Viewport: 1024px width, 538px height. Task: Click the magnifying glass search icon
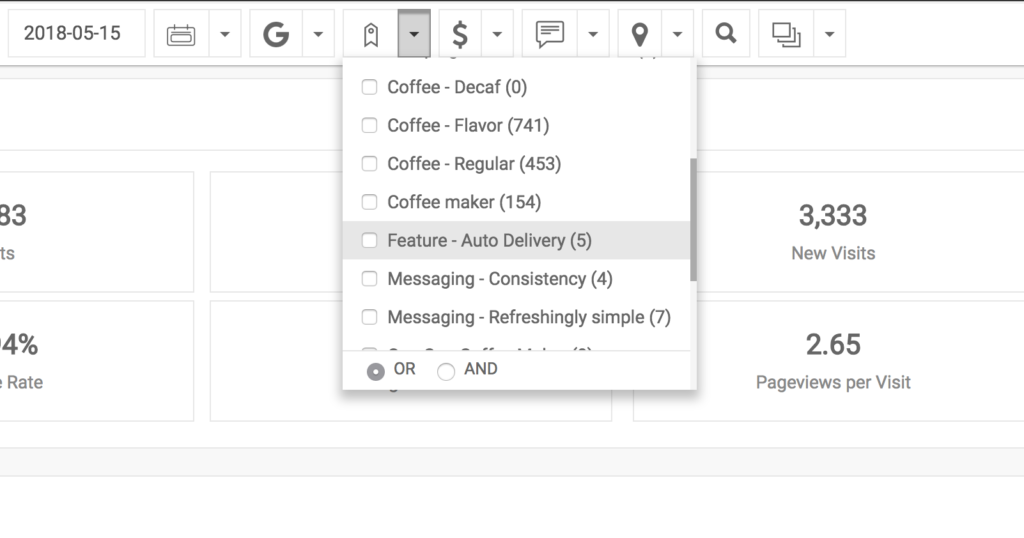[726, 33]
